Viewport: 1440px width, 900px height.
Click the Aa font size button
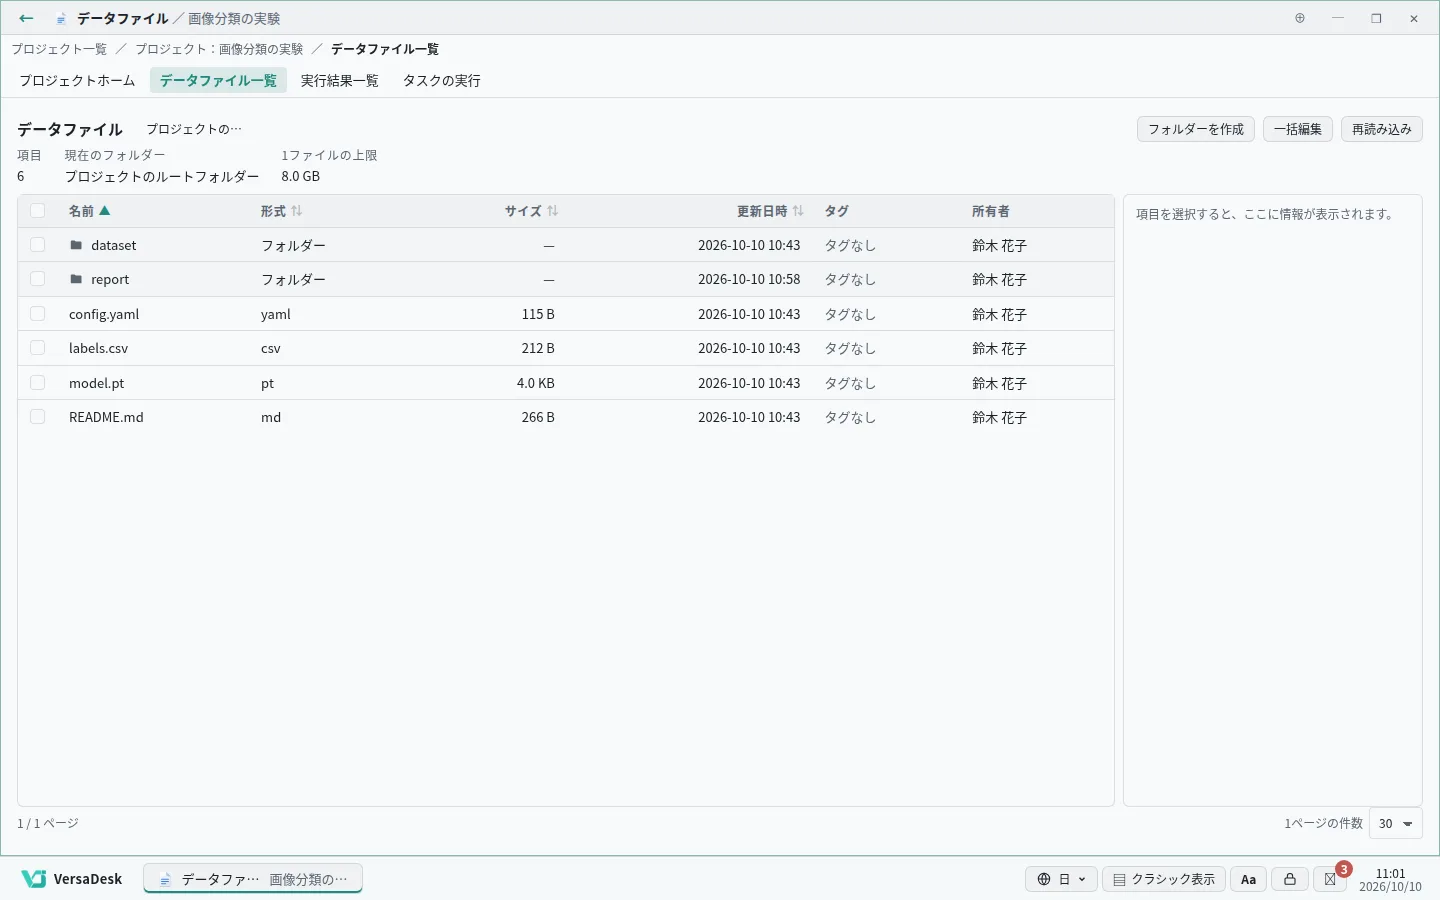[x=1248, y=879]
